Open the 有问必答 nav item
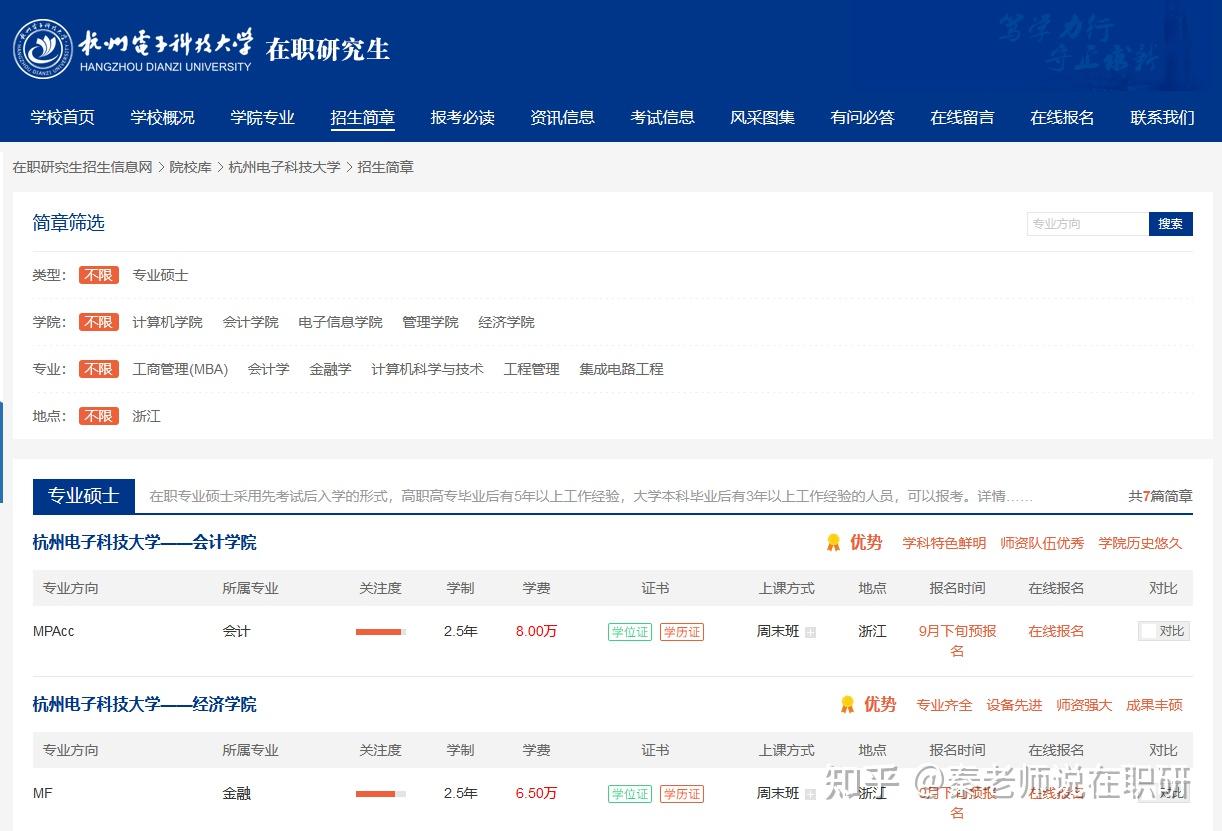 863,117
